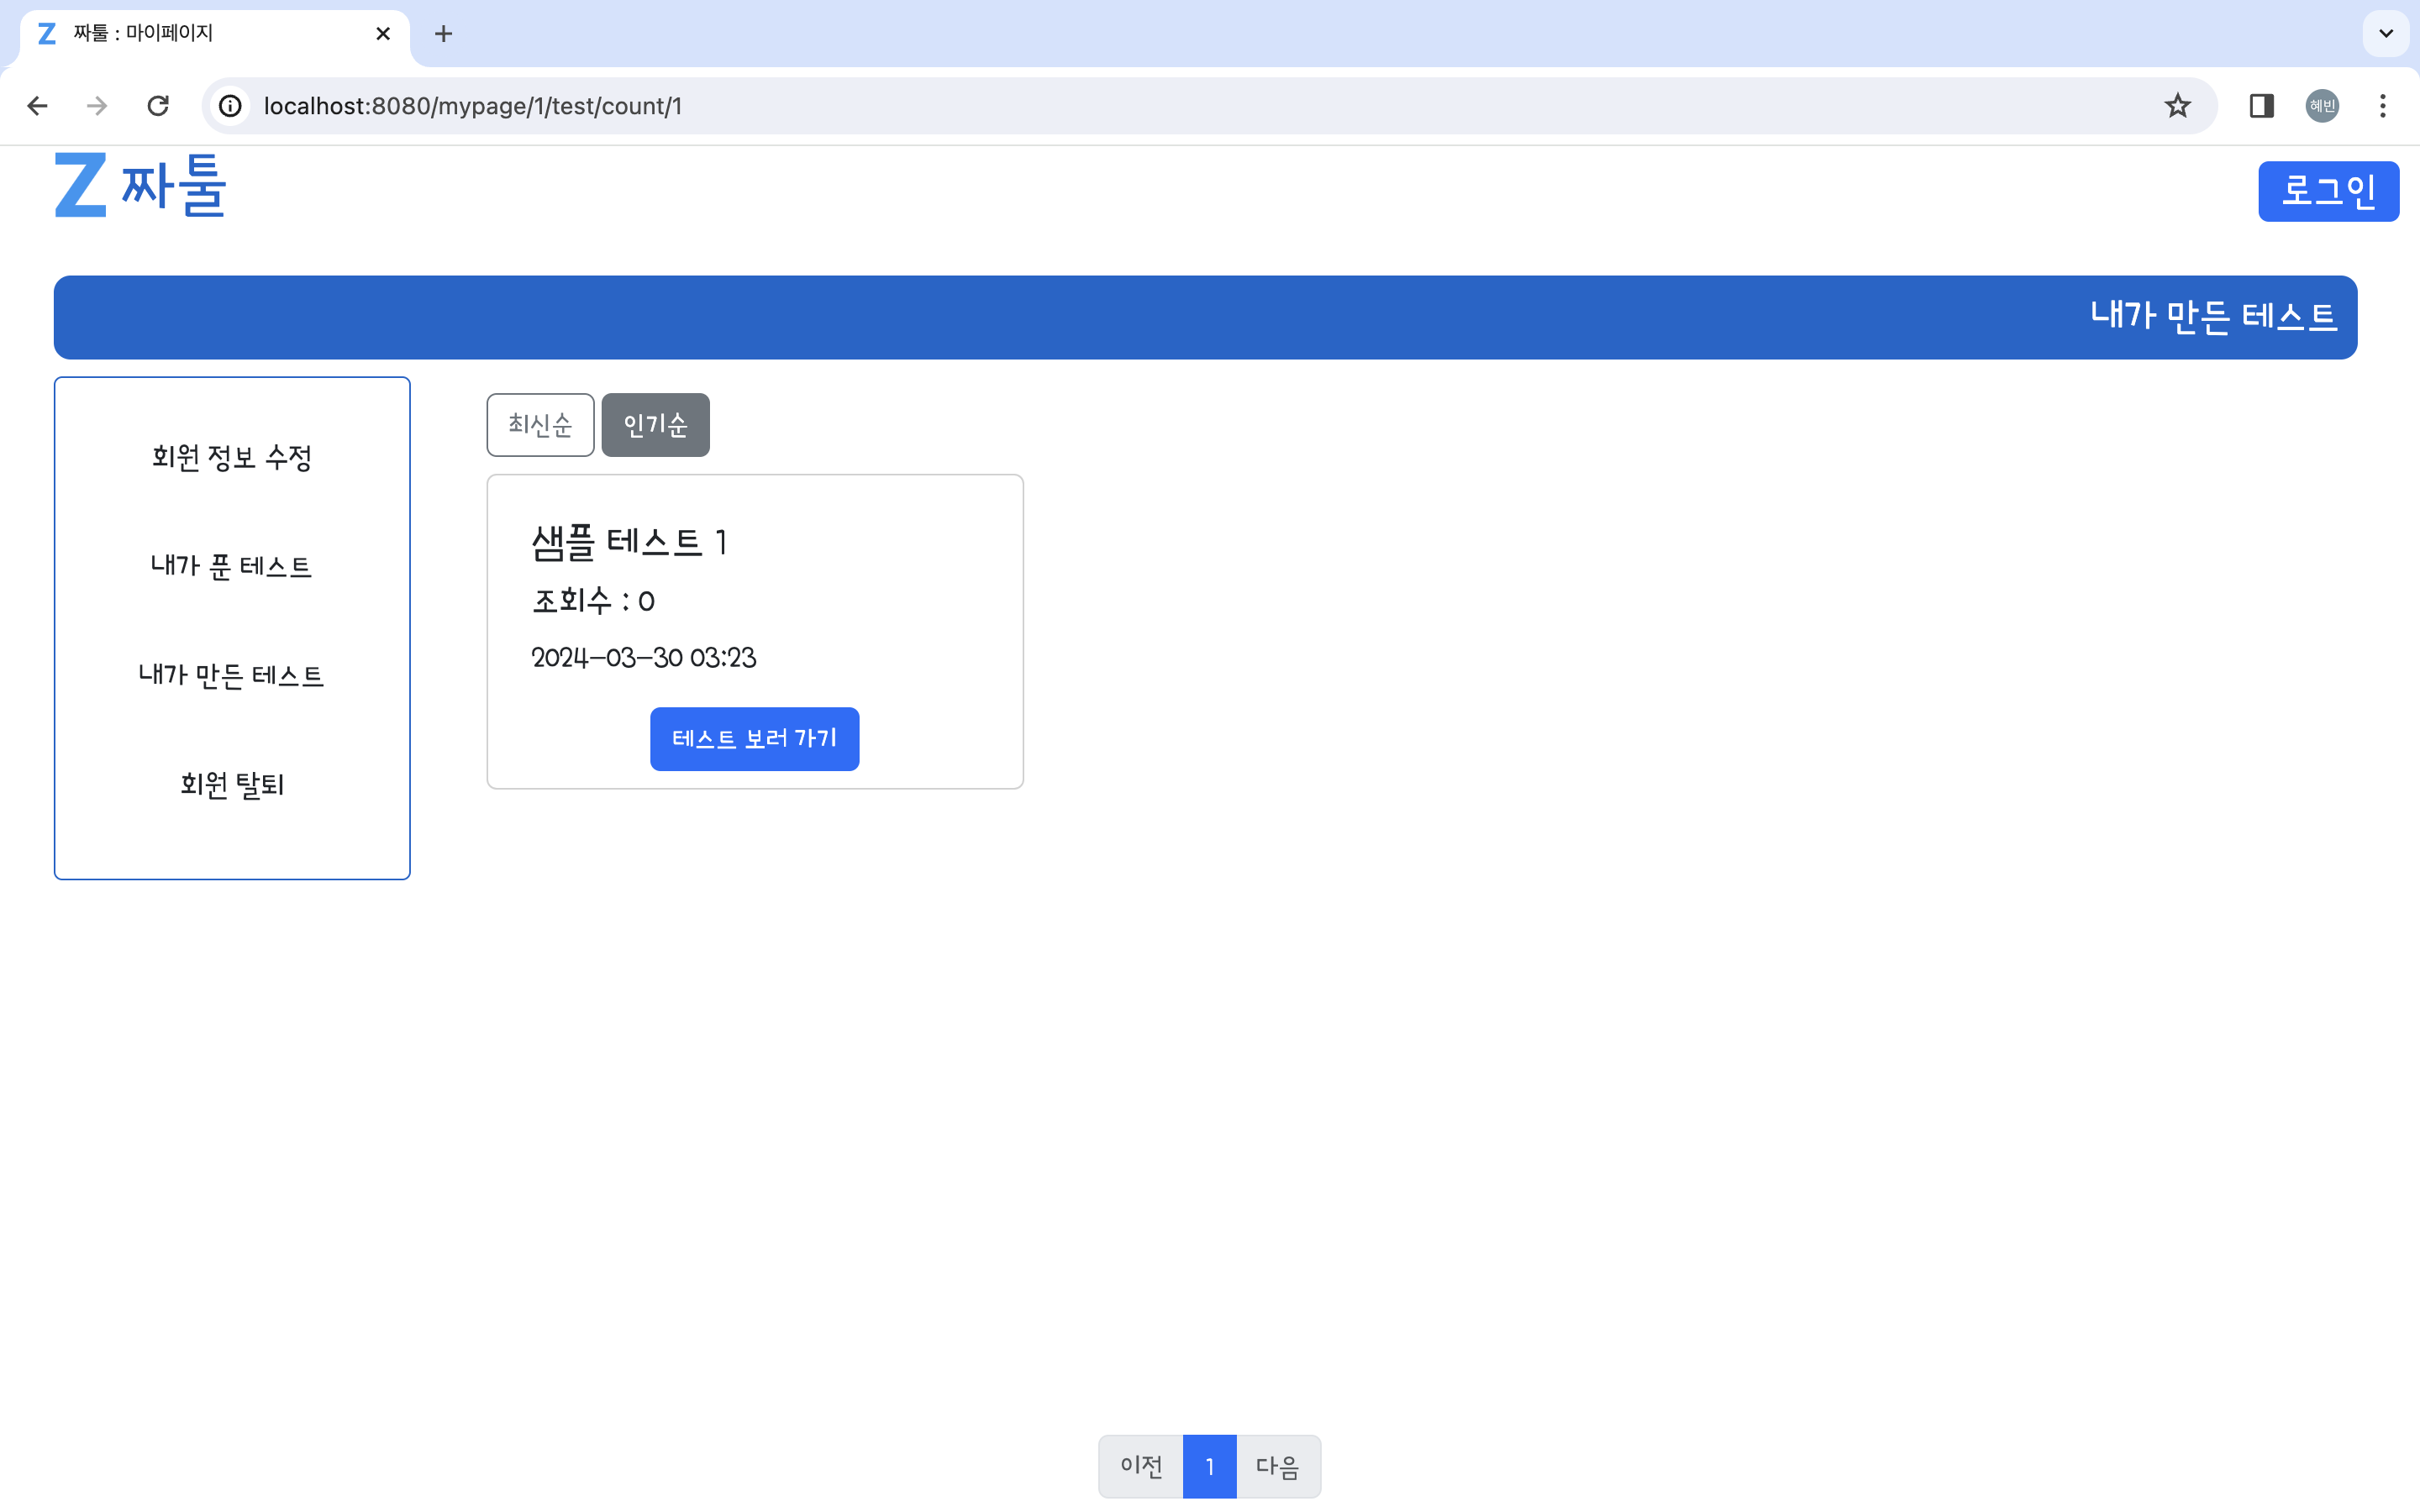The image size is (2420, 1512).
Task: Open 회원 정보 수정 in sidebar
Action: pos(232,458)
